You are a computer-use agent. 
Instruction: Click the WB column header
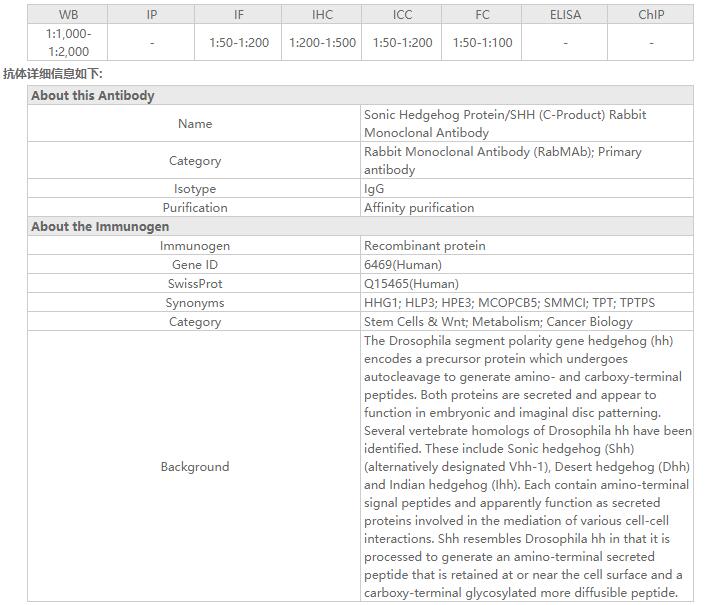click(68, 15)
